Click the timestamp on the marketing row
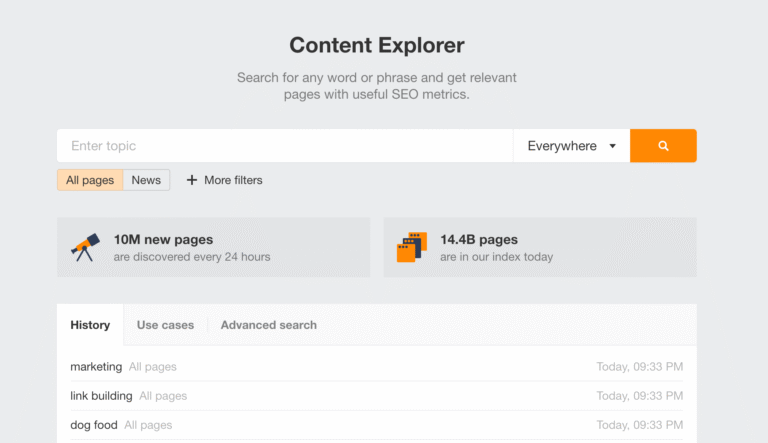The height and width of the screenshot is (443, 768). click(x=640, y=367)
